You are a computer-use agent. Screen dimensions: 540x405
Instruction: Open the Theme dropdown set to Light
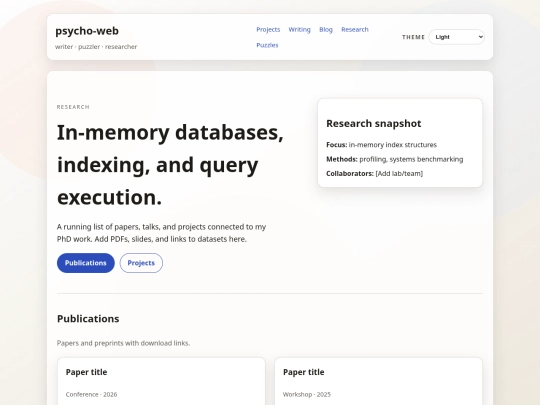click(x=456, y=37)
